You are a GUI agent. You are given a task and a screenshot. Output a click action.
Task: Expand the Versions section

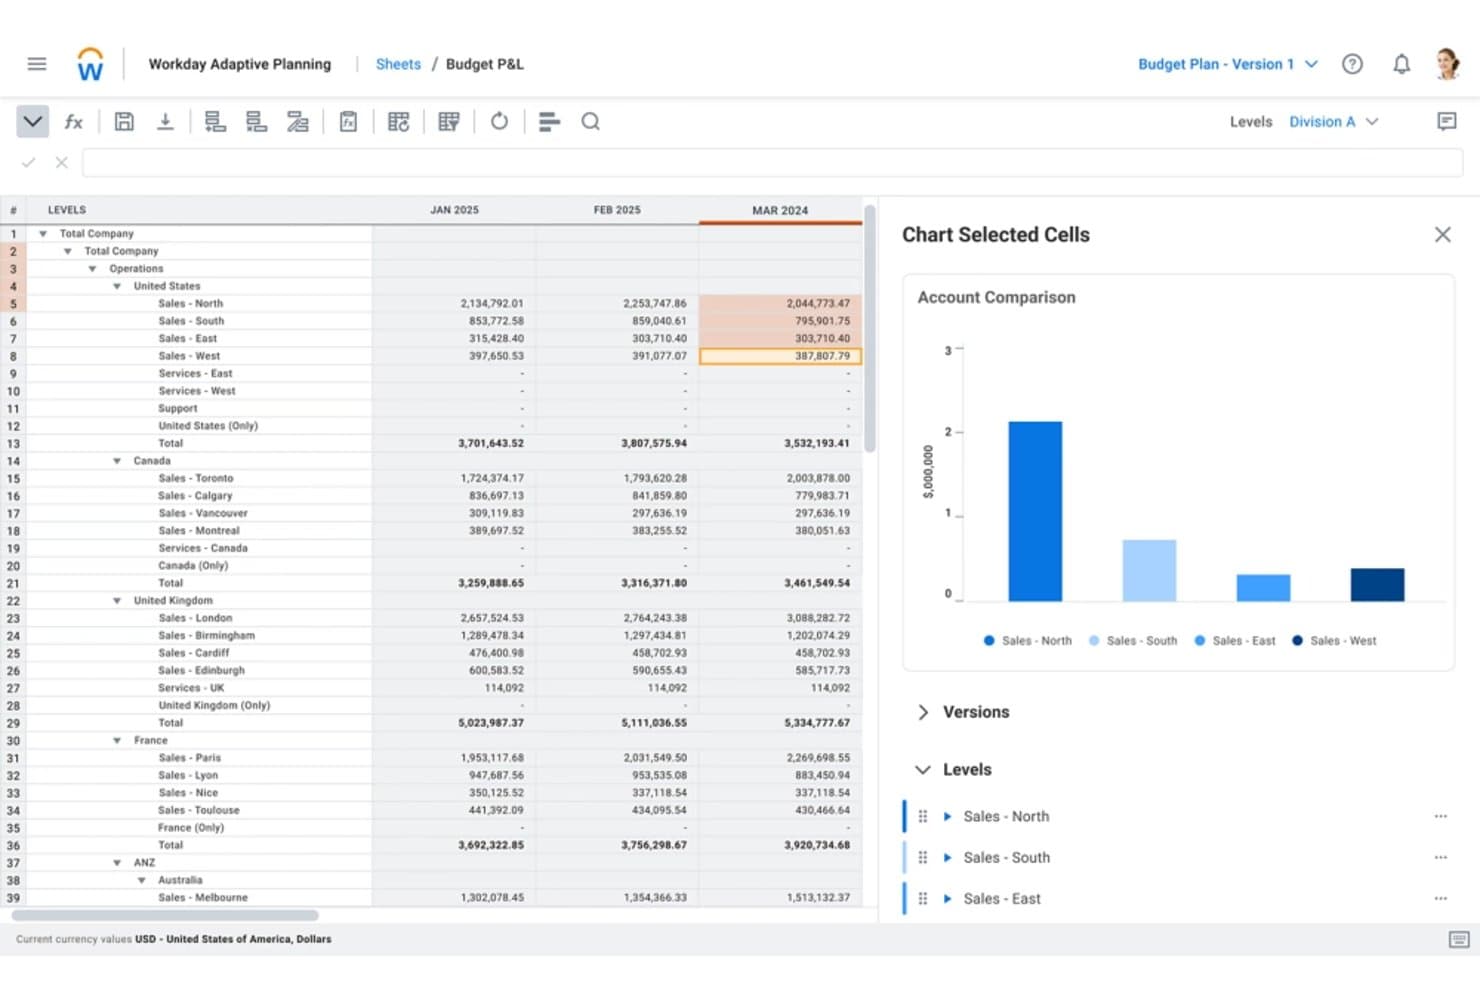pos(922,712)
